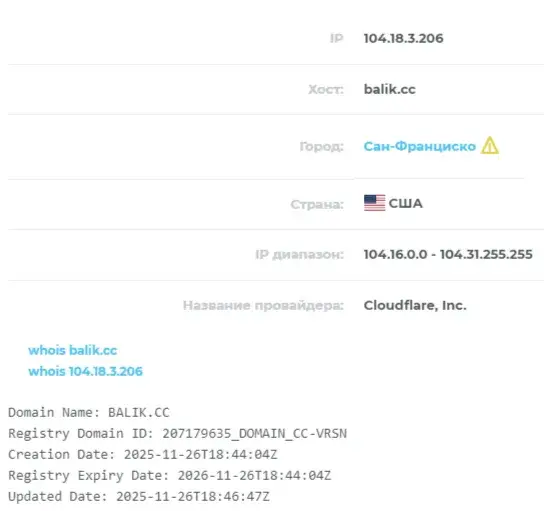The width and height of the screenshot is (544, 511).
Task: Click the Страна: field label
Action: pos(317,204)
